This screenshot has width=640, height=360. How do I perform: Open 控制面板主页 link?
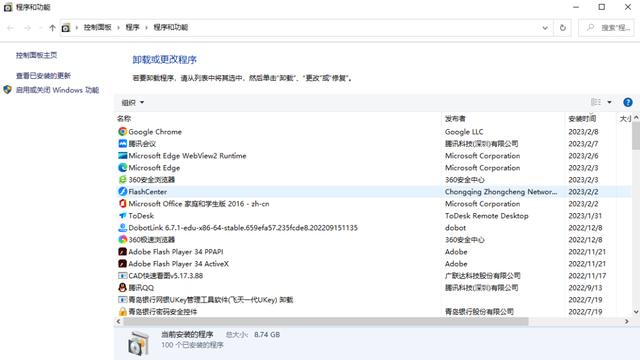point(36,55)
